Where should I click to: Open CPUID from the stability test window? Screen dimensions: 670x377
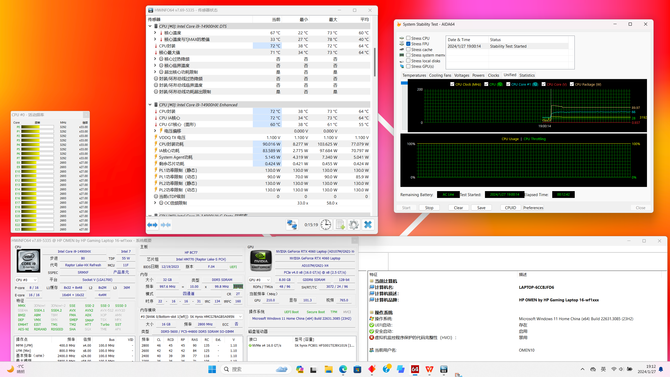510,208
